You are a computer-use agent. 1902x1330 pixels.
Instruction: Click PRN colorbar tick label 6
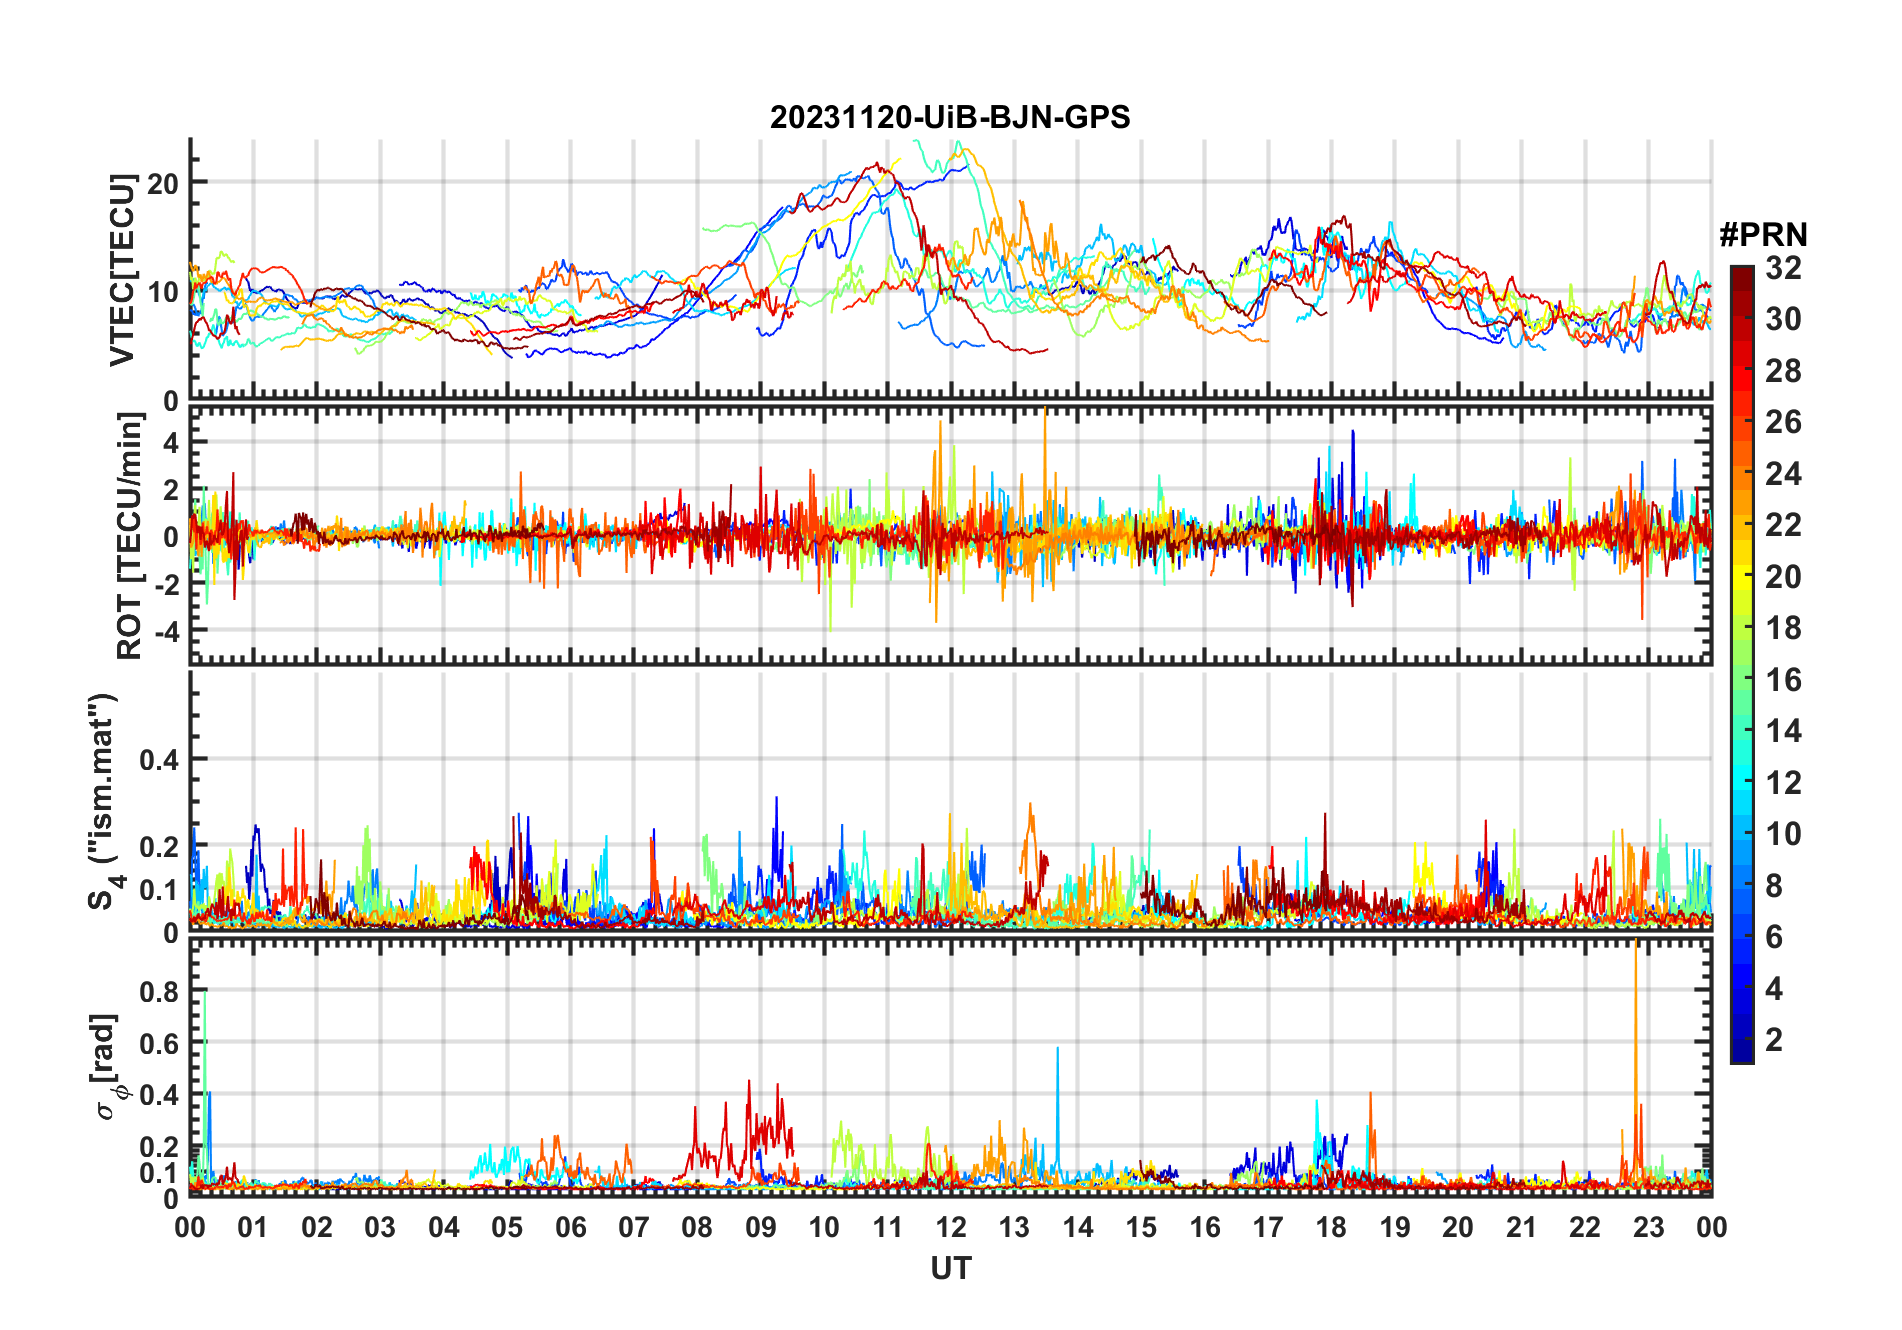(x=1775, y=937)
